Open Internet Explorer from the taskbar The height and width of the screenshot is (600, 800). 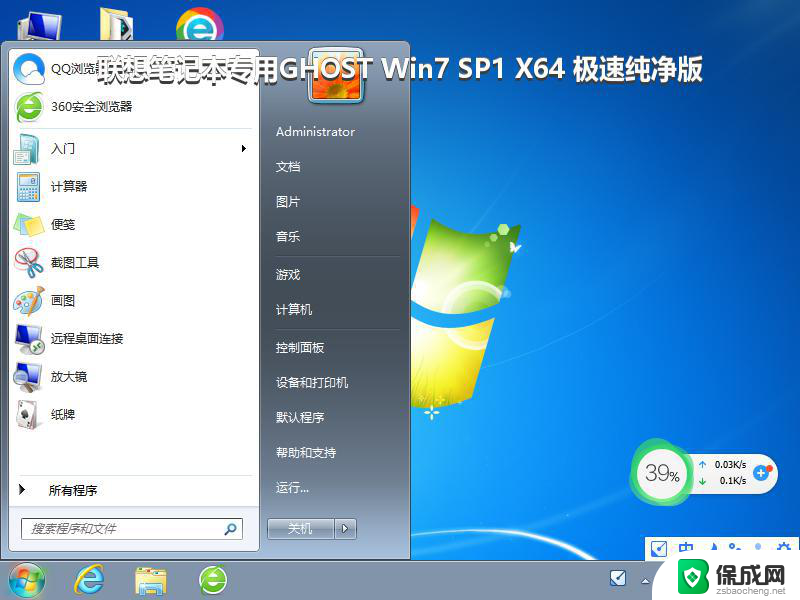[89, 580]
